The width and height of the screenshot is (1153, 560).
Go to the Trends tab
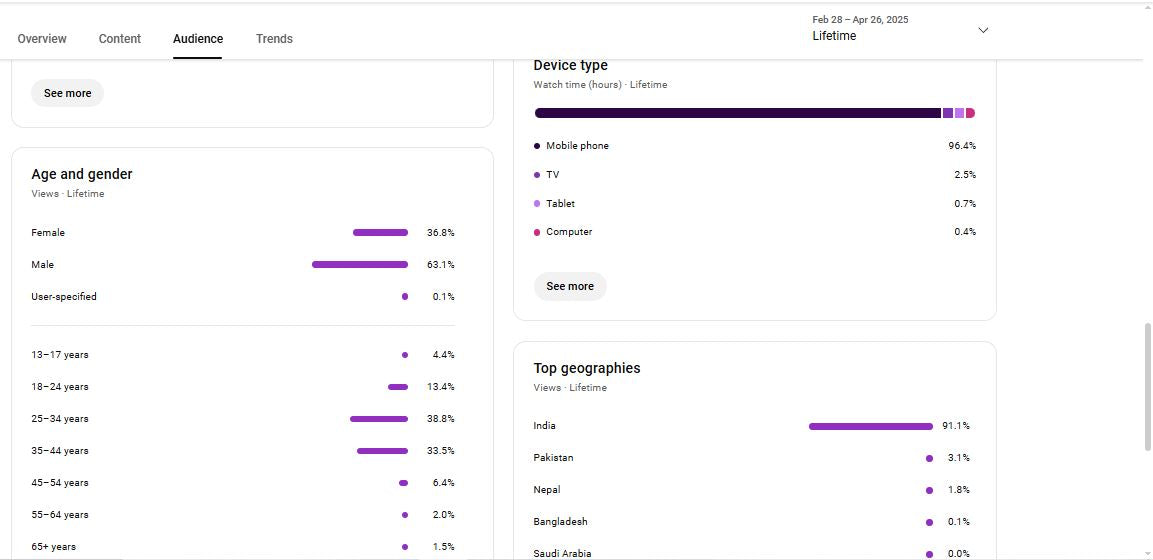(274, 39)
